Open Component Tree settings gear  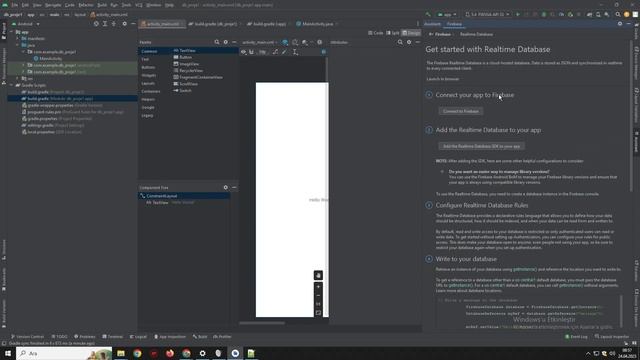[x=225, y=187]
